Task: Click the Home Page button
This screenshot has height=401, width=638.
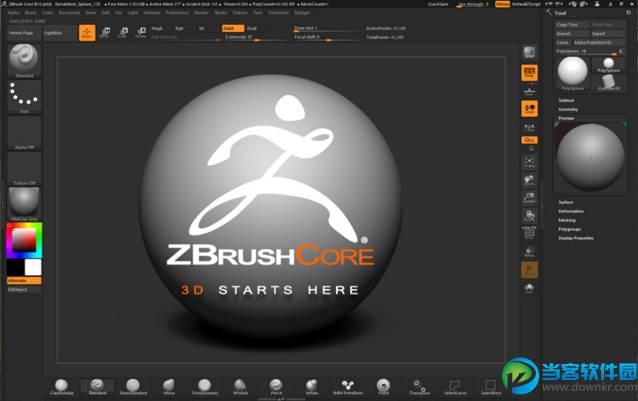Action: pos(22,33)
